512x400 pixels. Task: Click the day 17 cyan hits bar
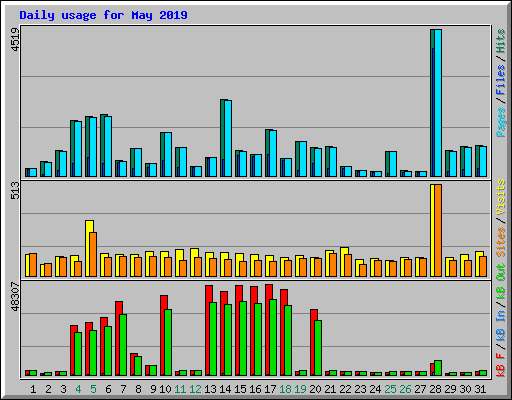tap(273, 153)
